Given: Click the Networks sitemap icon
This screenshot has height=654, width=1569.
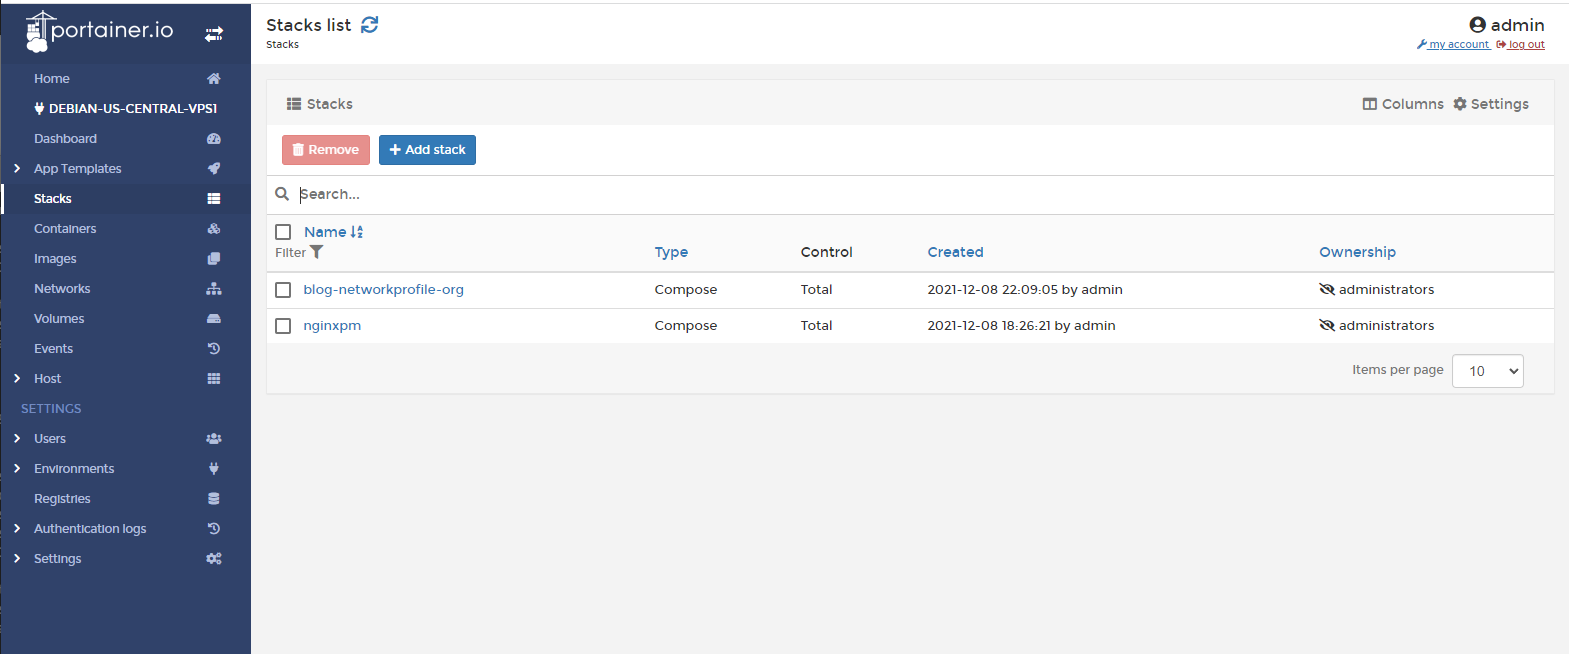Looking at the screenshot, I should tap(214, 289).
